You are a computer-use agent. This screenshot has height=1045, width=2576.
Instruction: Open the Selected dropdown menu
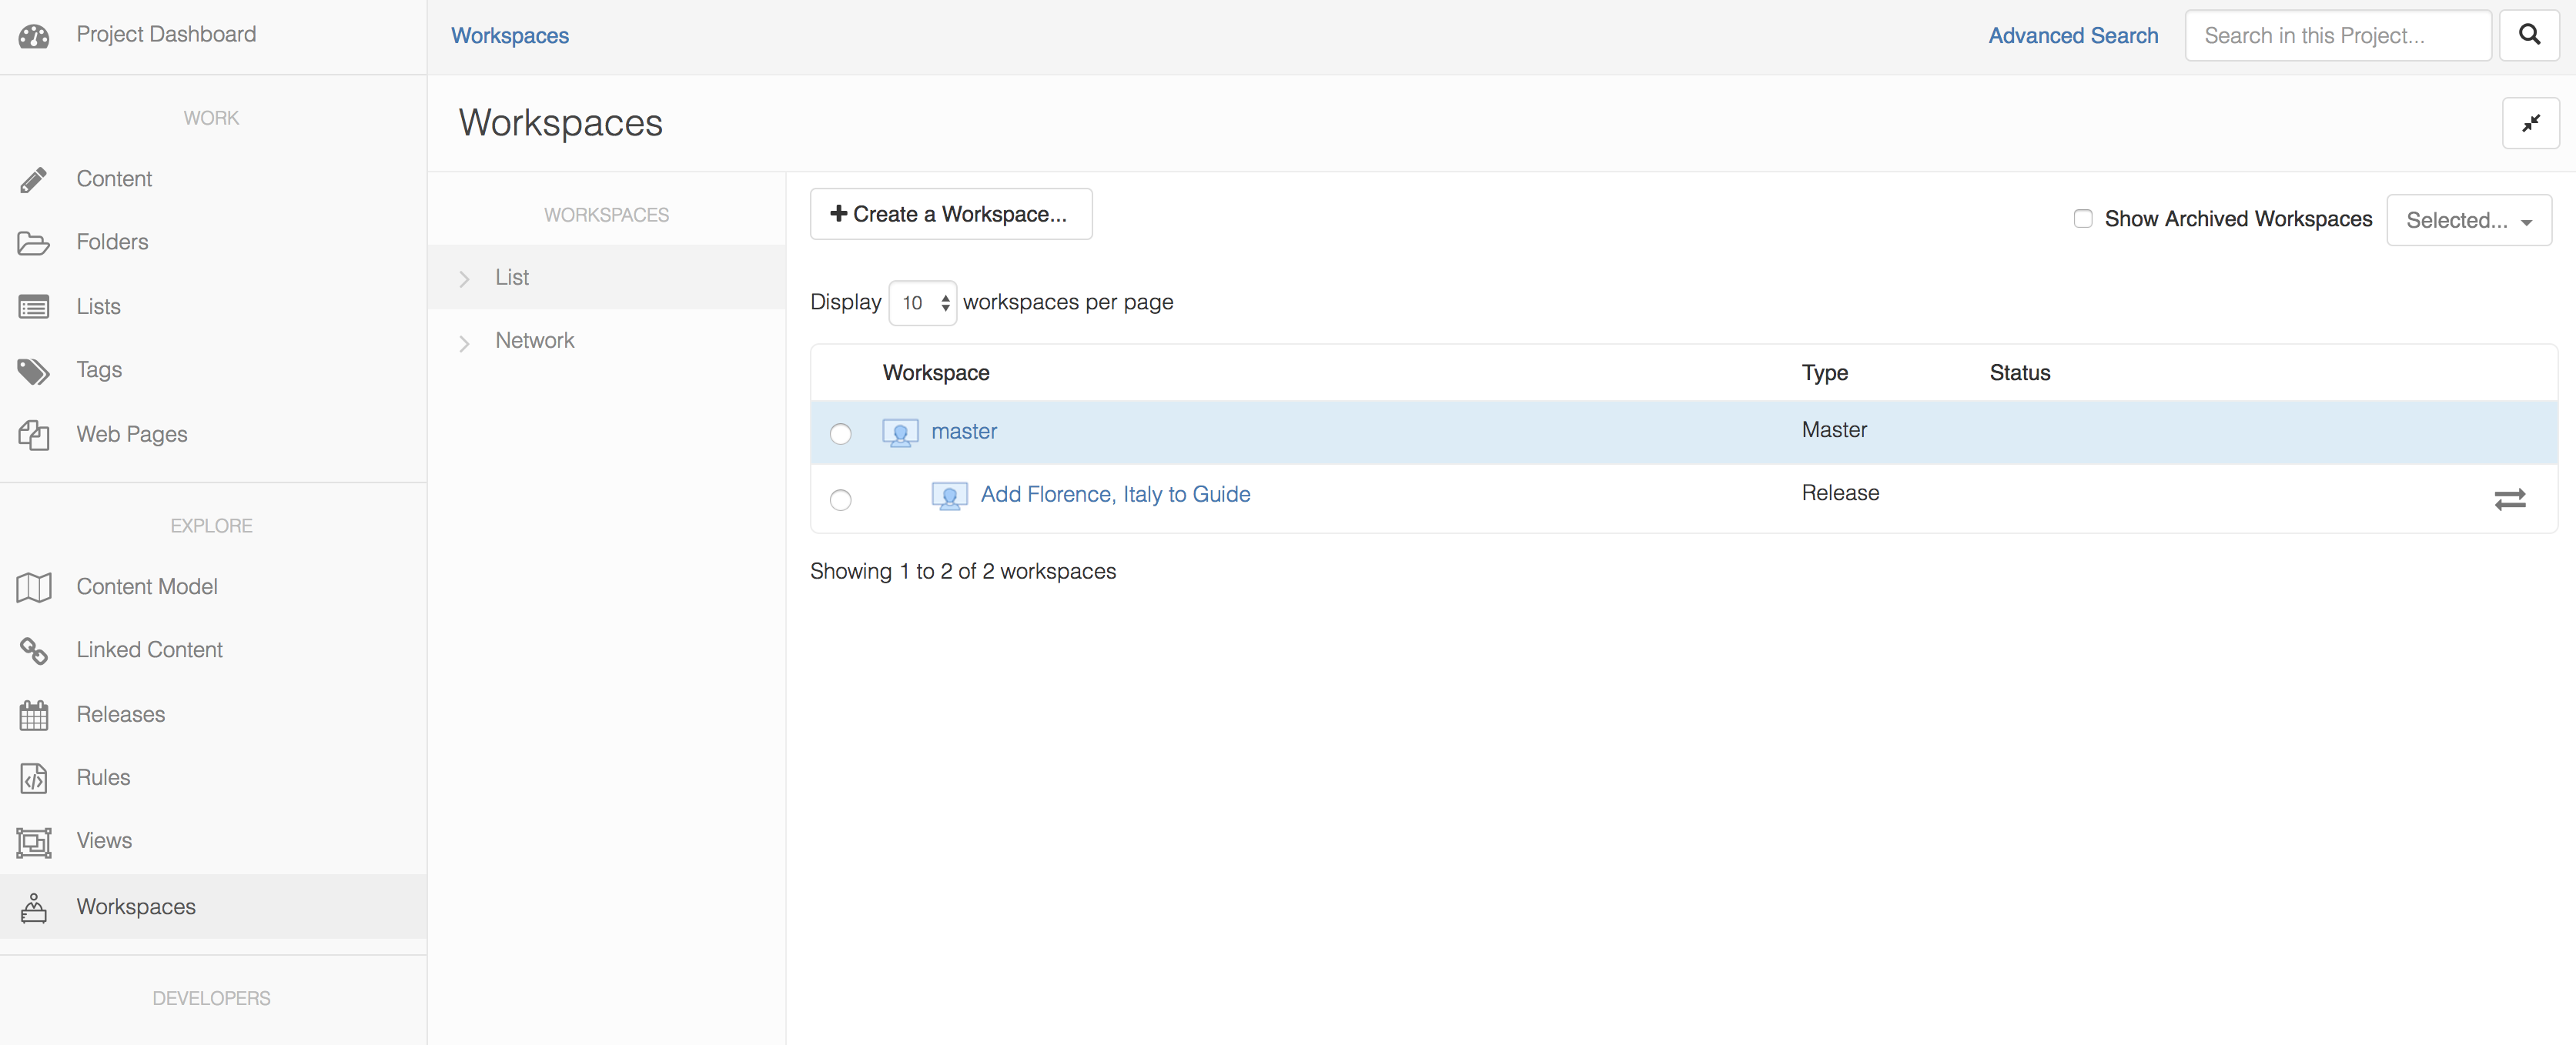point(2467,219)
